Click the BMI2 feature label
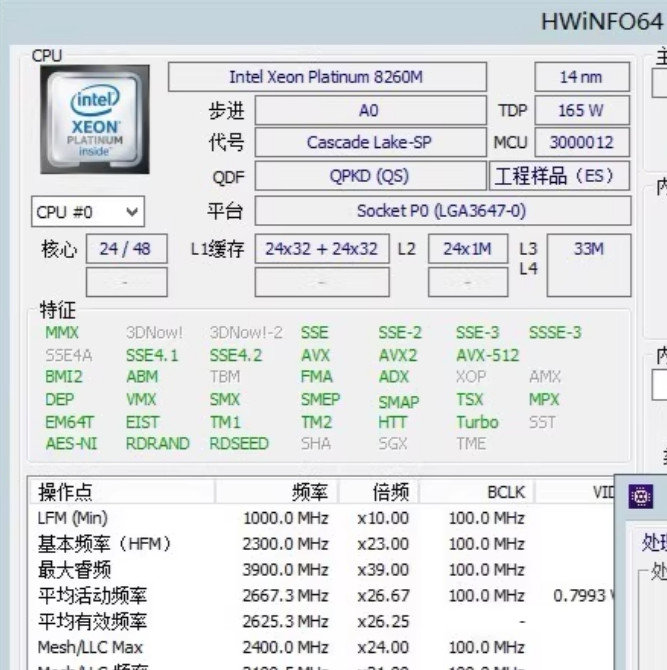667x670 pixels. [x=64, y=376]
